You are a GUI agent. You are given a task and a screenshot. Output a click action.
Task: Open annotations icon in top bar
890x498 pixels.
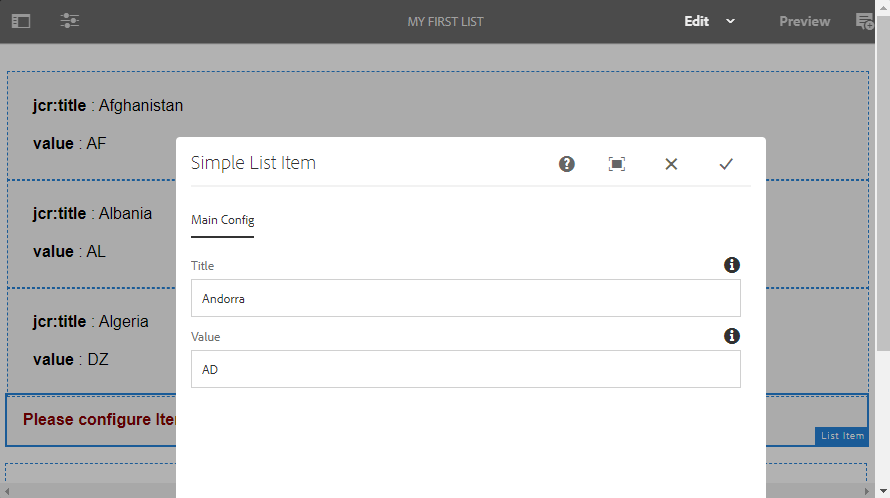point(864,22)
